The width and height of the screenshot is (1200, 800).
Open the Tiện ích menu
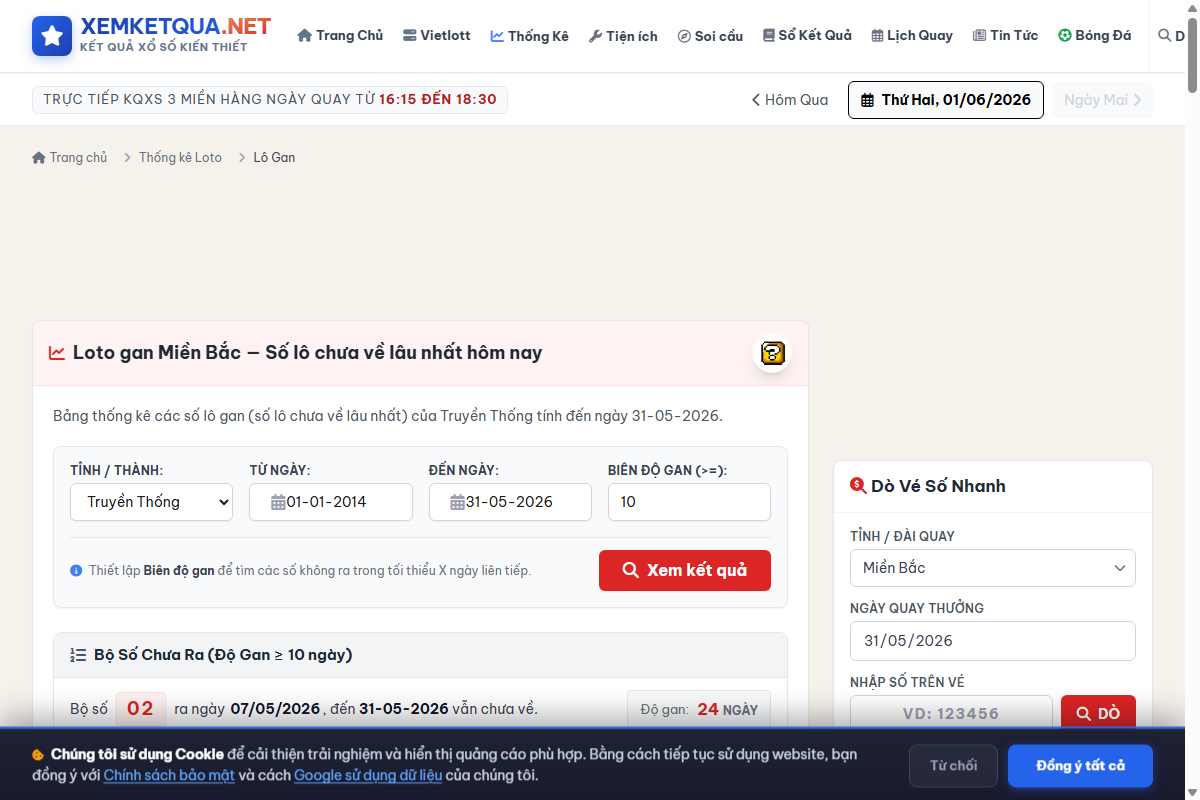[623, 36]
